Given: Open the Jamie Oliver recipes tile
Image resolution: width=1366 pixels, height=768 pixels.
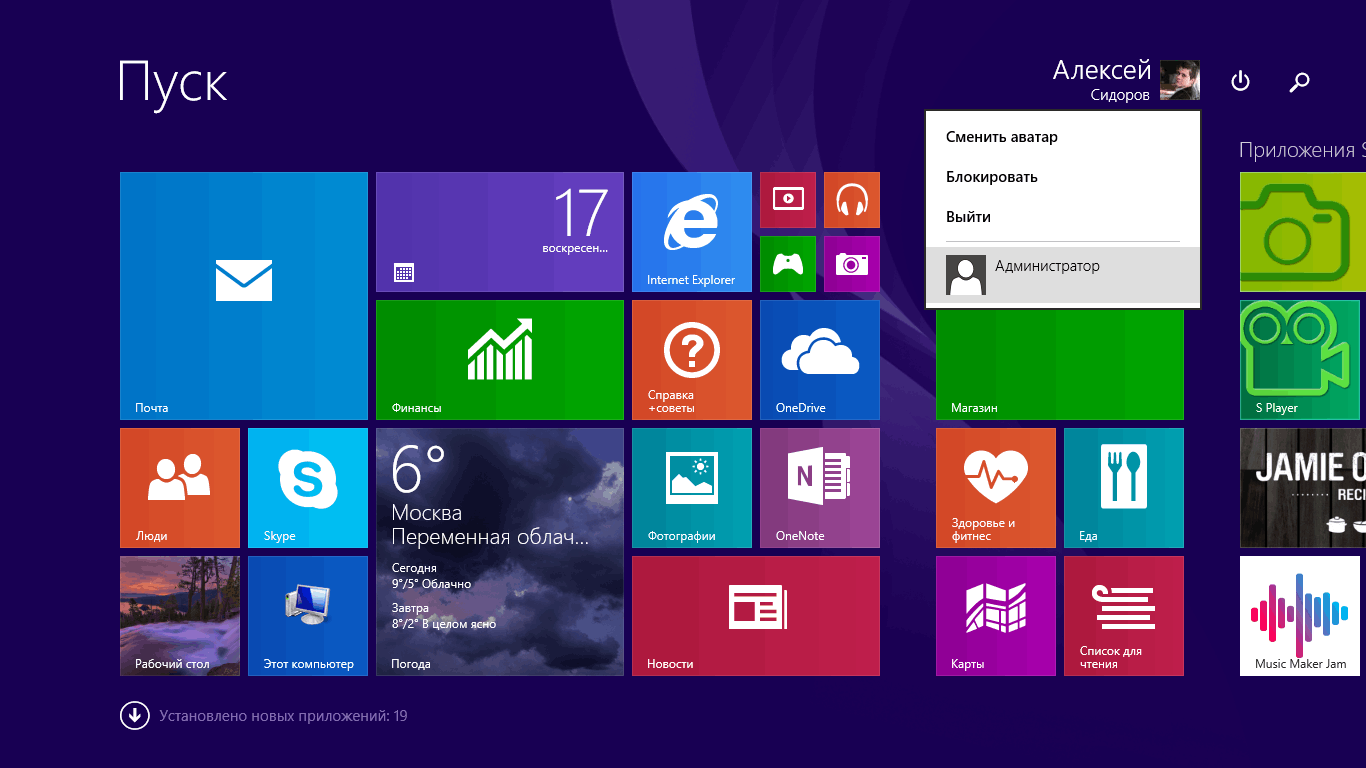Looking at the screenshot, I should pyautogui.click(x=1303, y=488).
